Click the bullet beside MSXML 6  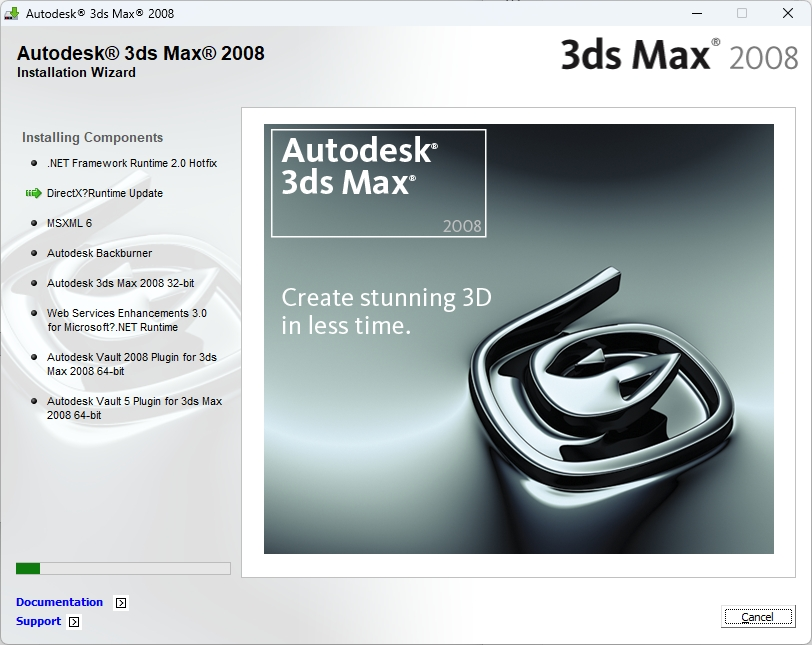[34, 223]
